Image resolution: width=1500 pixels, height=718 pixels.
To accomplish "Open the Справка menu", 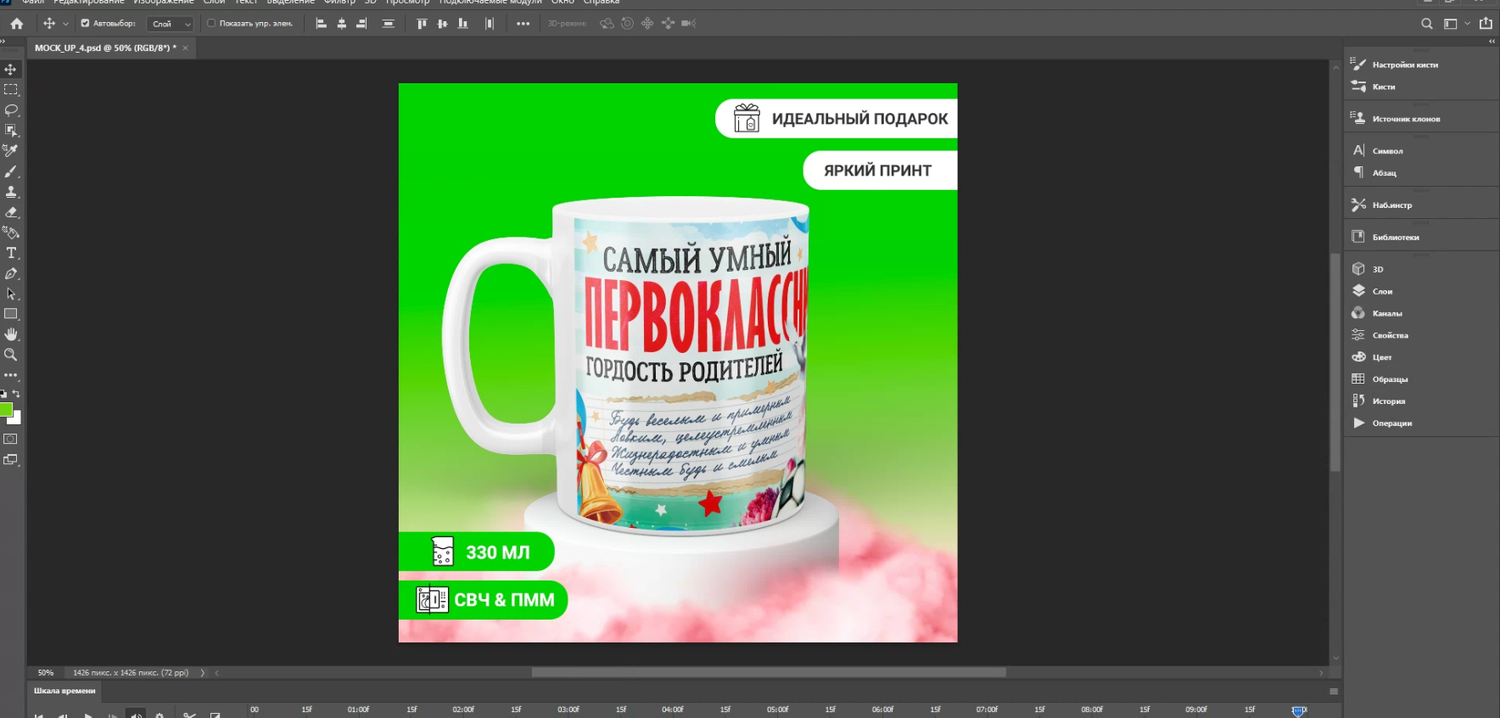I will (x=602, y=2).
